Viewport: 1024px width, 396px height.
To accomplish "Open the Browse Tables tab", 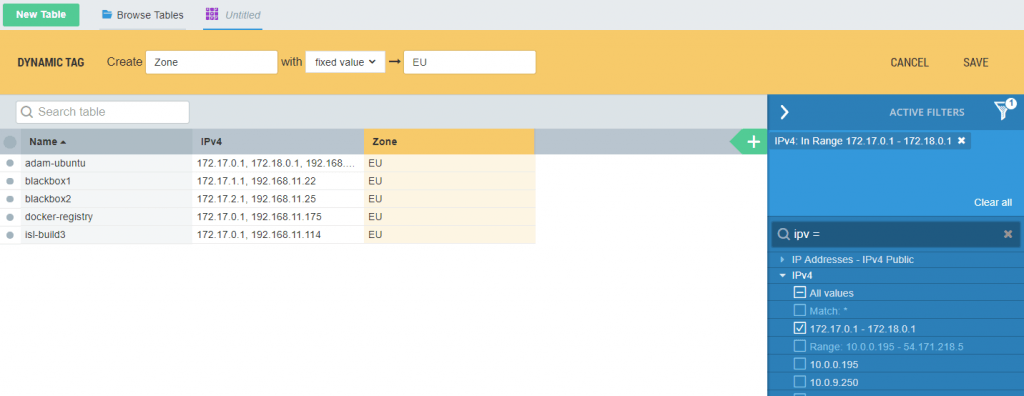I will pyautogui.click(x=143, y=15).
